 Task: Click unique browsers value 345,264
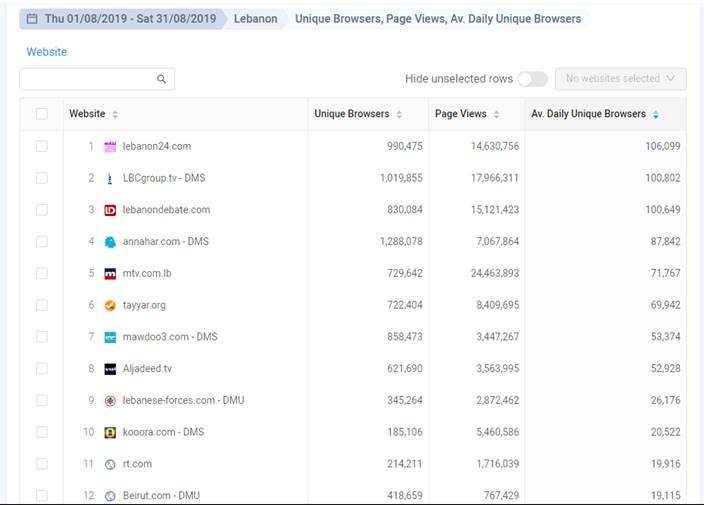click(x=405, y=400)
